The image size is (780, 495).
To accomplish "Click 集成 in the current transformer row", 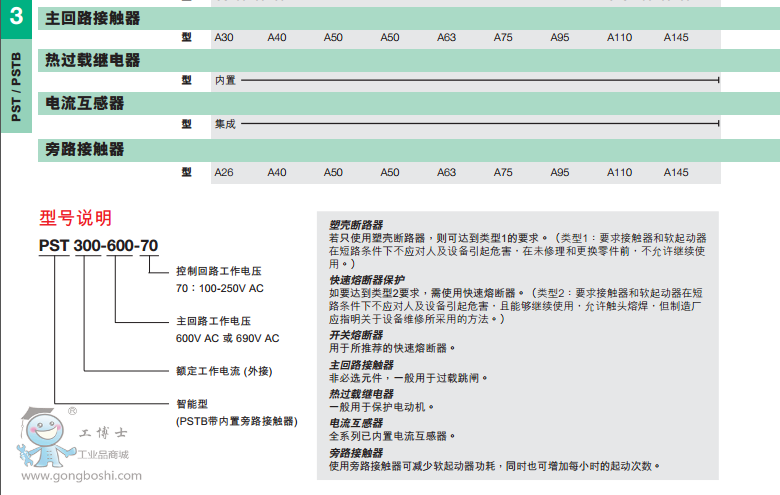I will [225, 123].
